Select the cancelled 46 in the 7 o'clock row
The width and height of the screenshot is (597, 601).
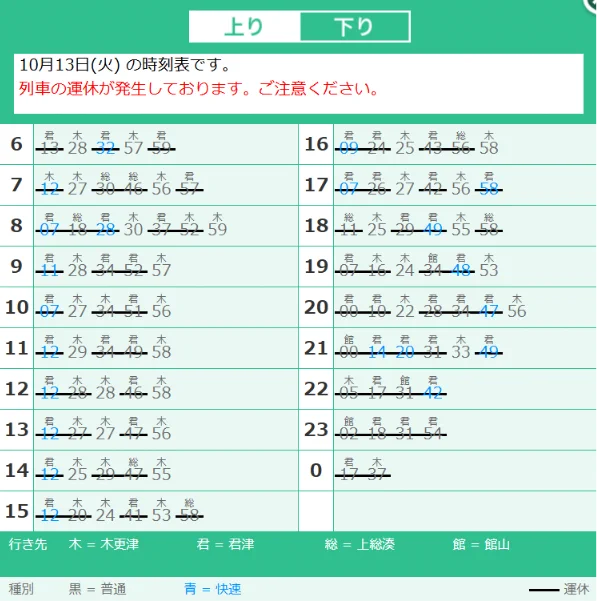pos(133,189)
